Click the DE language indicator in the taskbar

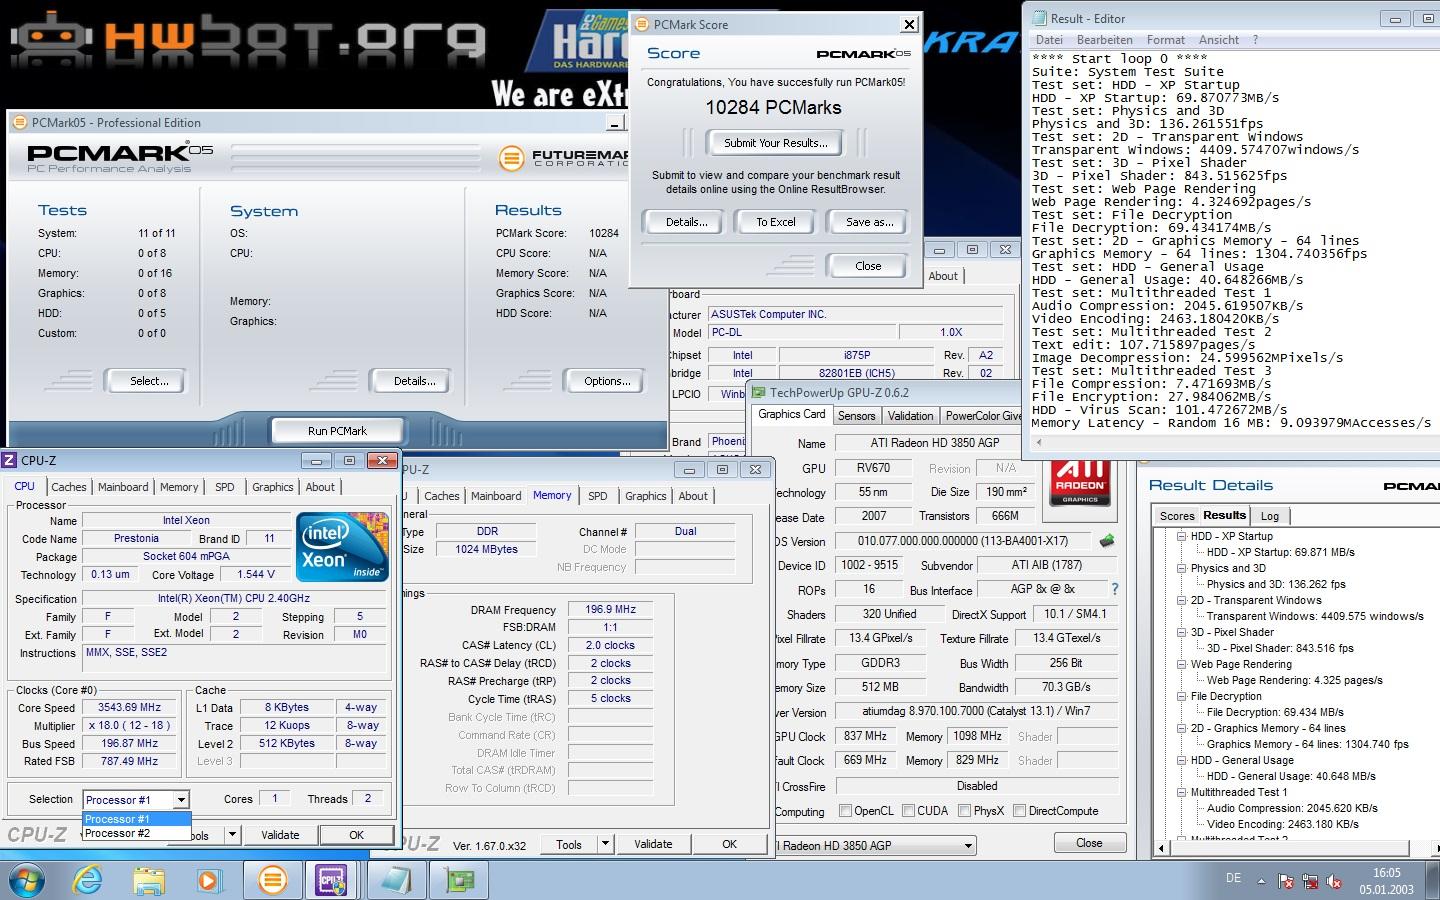1233,878
